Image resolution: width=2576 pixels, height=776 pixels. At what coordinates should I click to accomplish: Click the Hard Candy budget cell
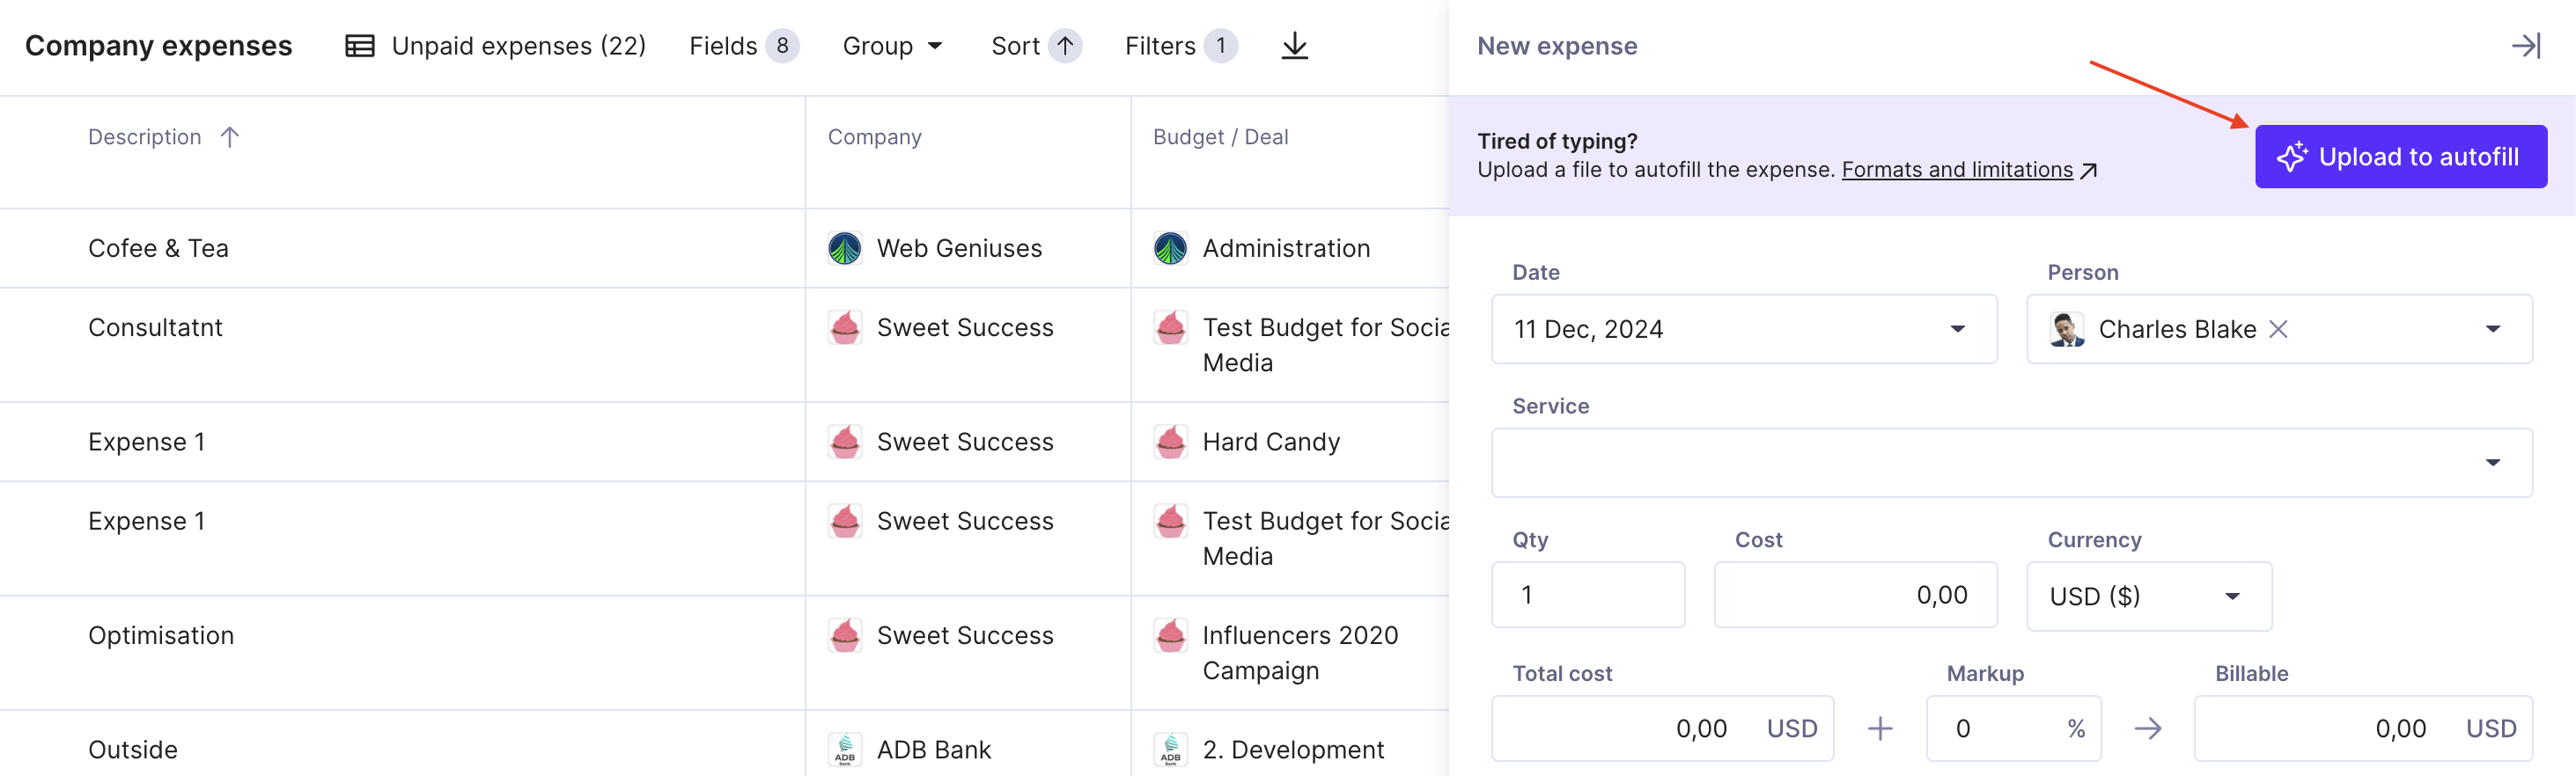[1290, 442]
